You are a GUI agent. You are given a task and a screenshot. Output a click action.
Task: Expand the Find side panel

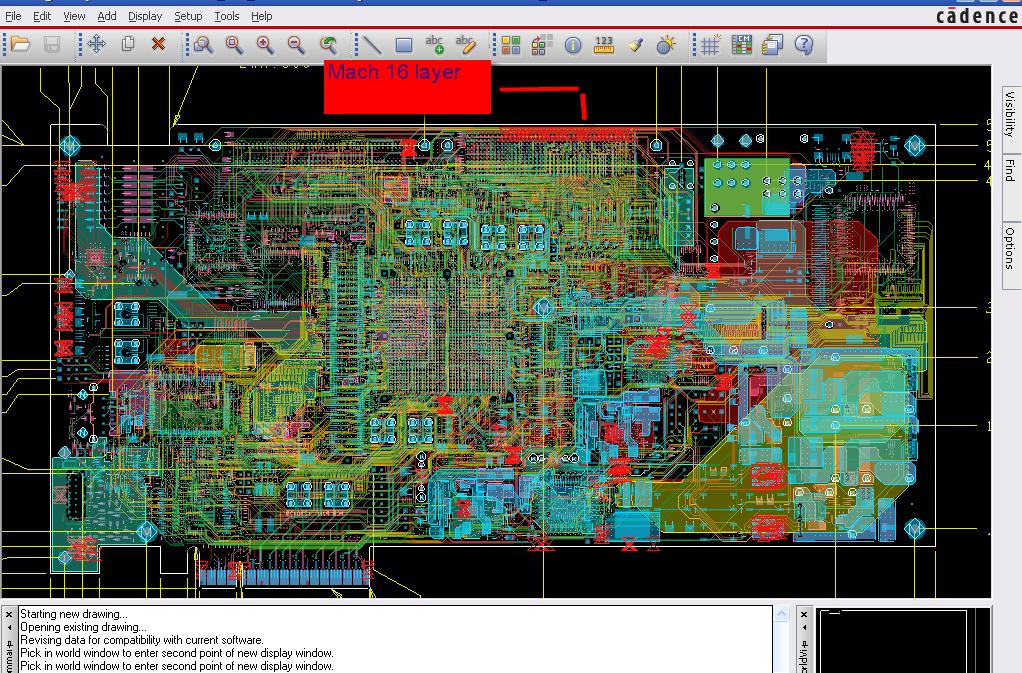pos(1010,169)
